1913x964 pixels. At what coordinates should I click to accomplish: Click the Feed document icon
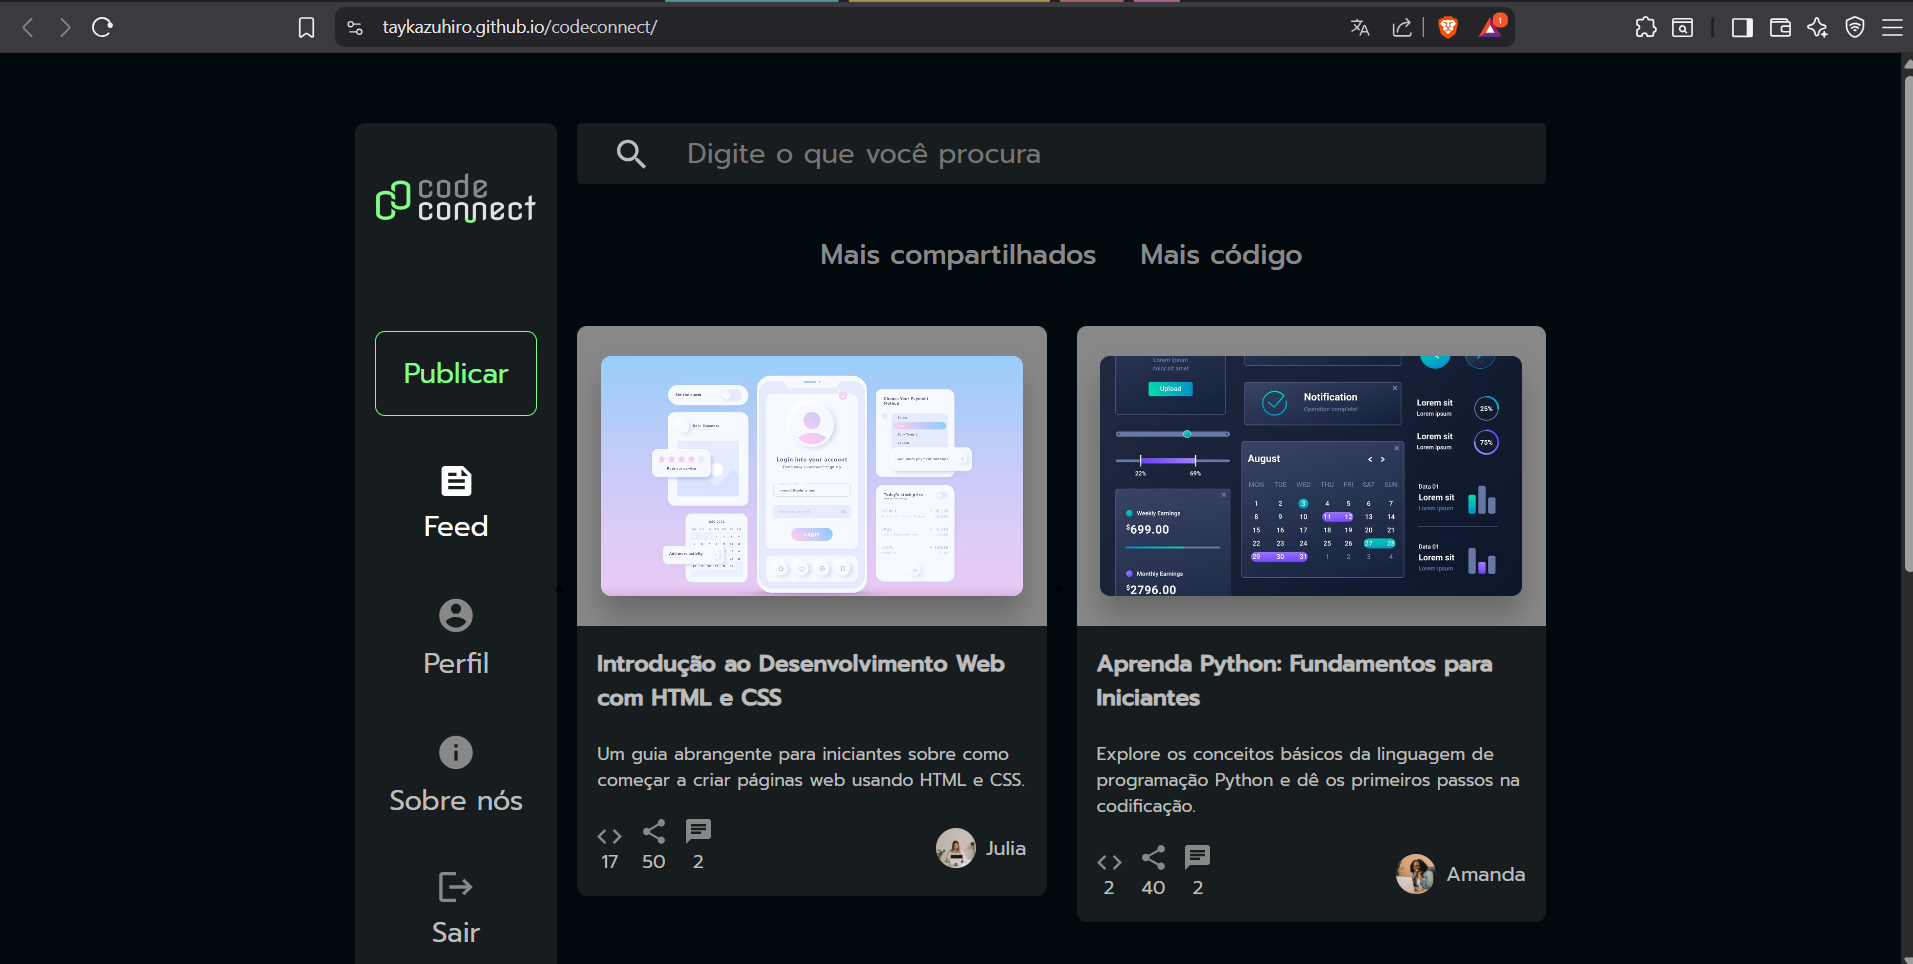pyautogui.click(x=456, y=481)
